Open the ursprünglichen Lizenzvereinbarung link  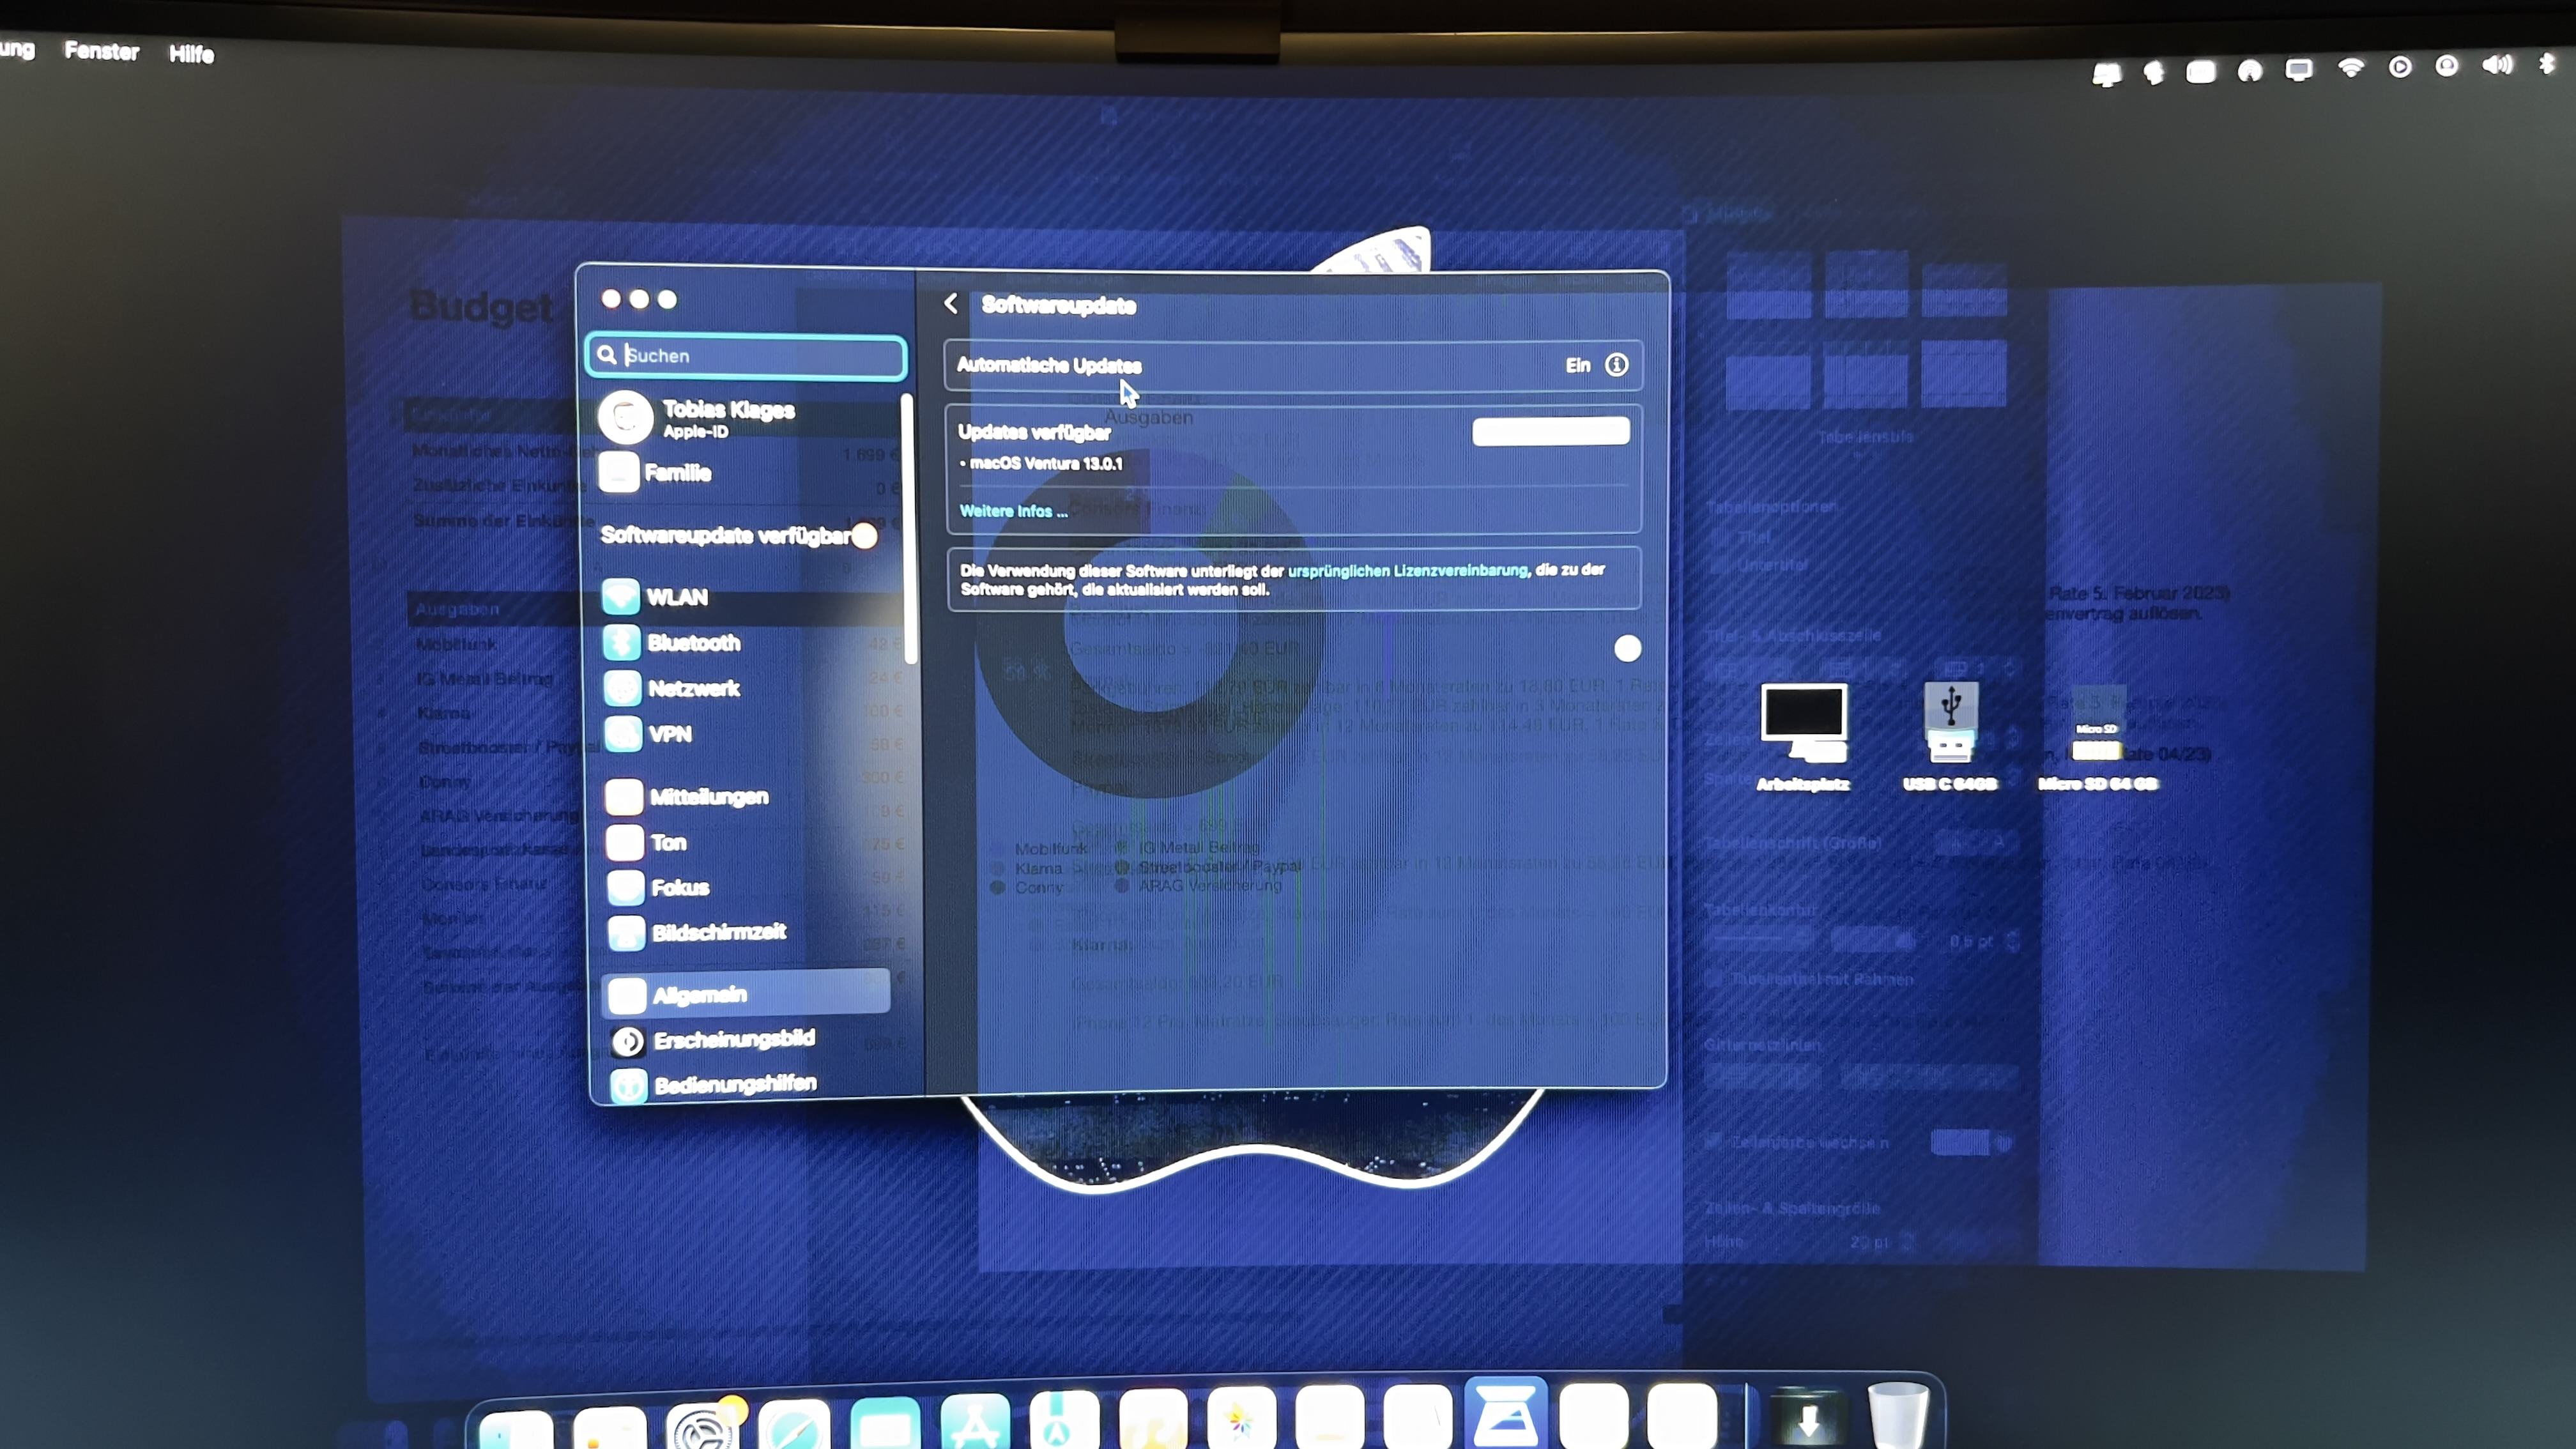[x=1408, y=570]
